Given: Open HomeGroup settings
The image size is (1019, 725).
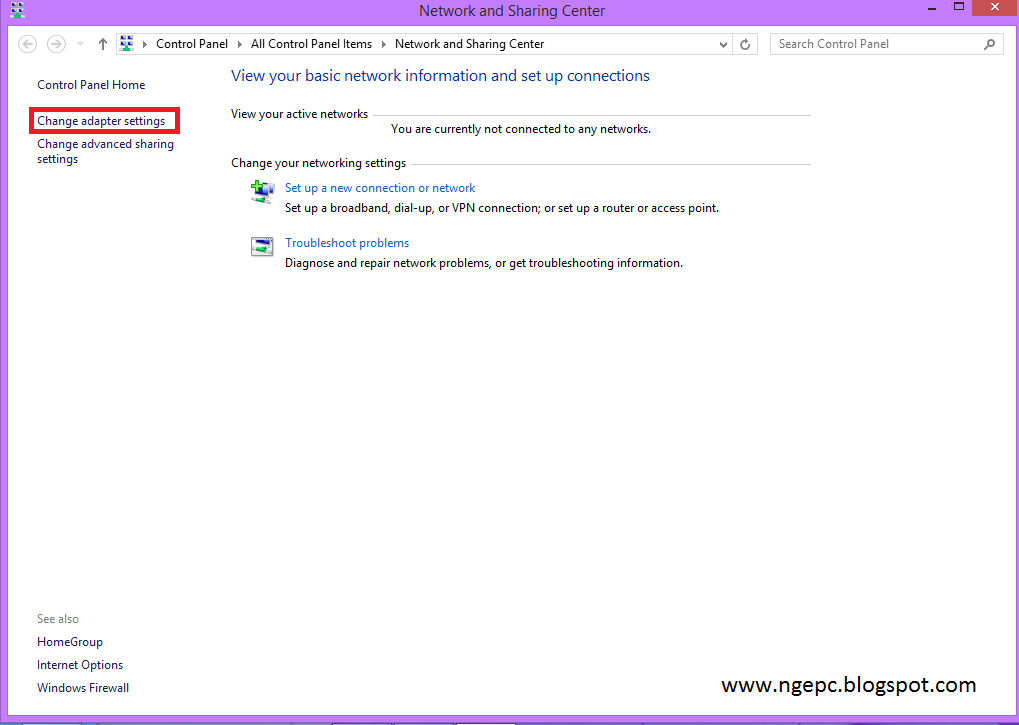Looking at the screenshot, I should click(69, 641).
